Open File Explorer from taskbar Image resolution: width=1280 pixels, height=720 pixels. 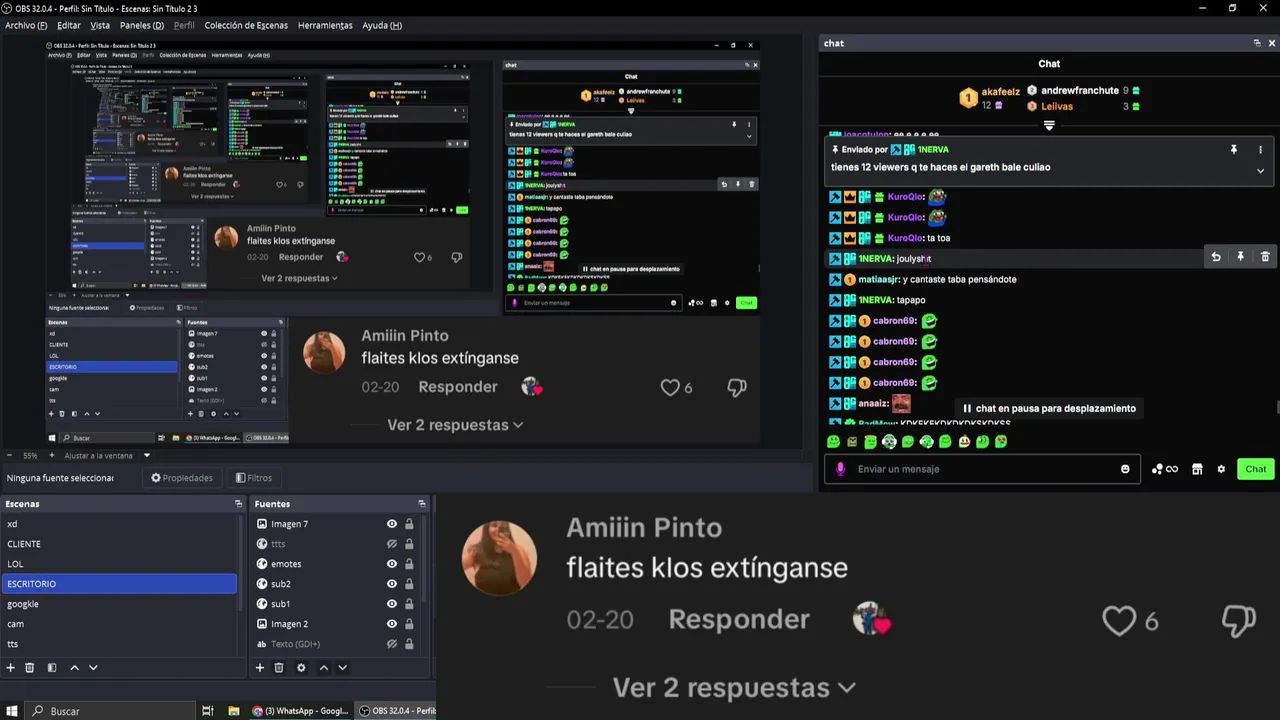[233, 711]
